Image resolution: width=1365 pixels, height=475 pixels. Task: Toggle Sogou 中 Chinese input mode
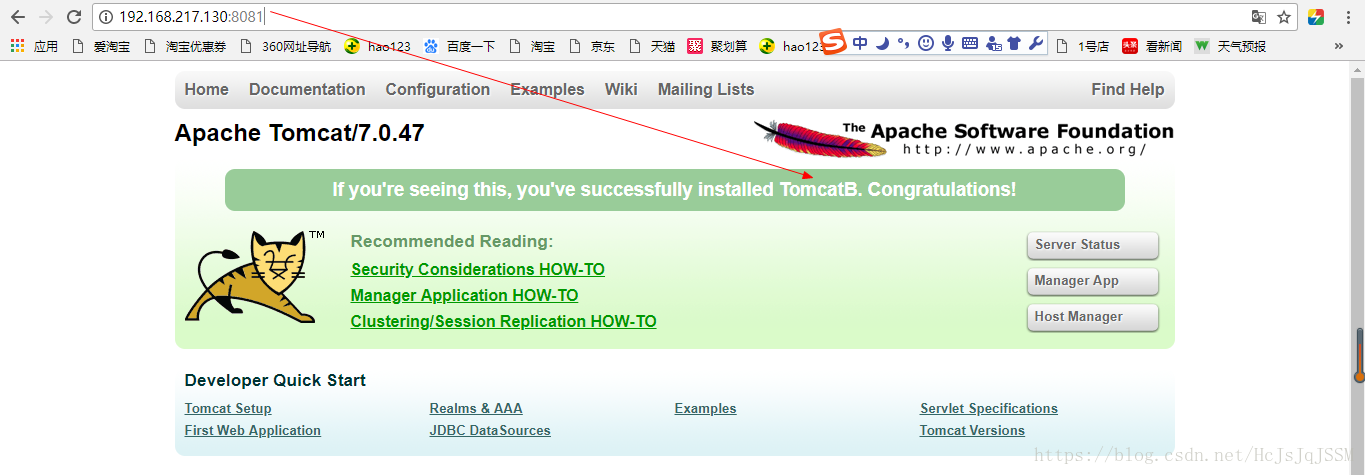coord(859,43)
